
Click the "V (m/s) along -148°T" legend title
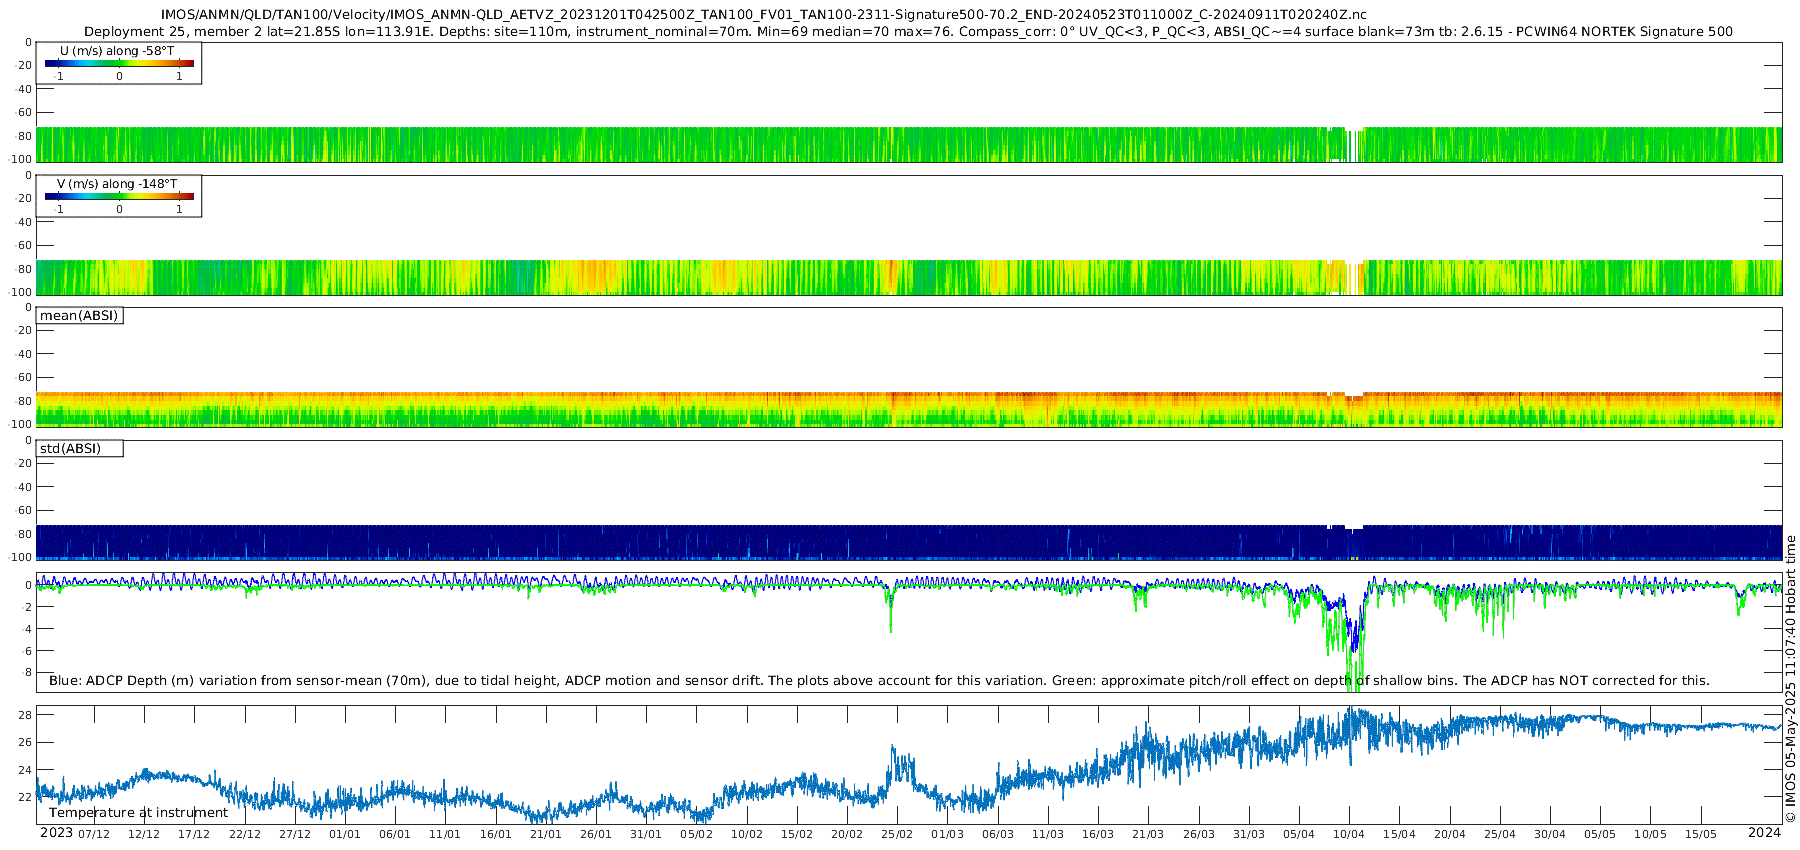[117, 184]
